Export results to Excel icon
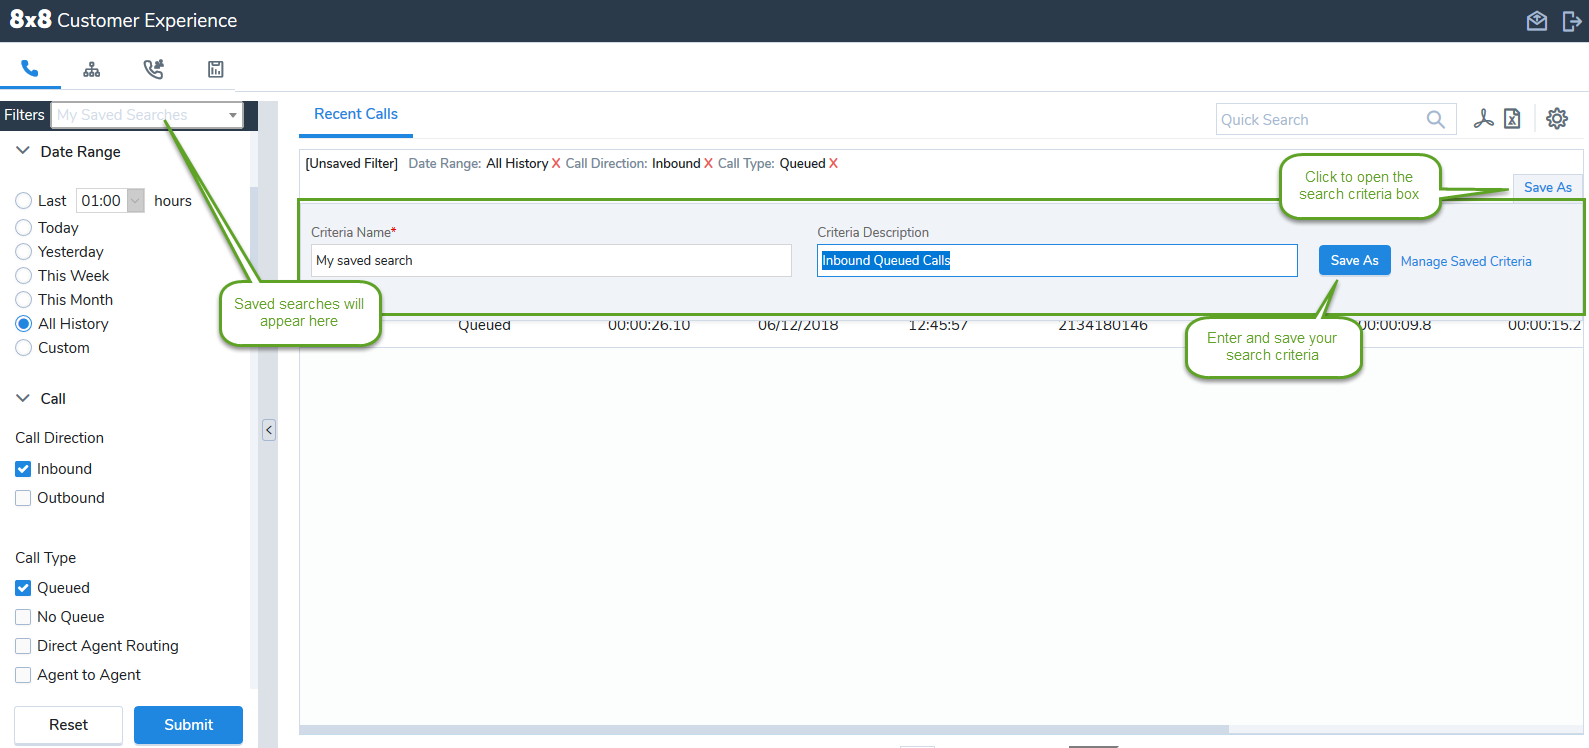 click(x=1512, y=119)
